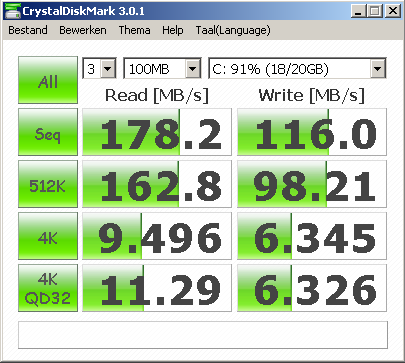Close the CrystalDiskMark window
Image resolution: width=405 pixels, height=363 pixels.
[393, 11]
